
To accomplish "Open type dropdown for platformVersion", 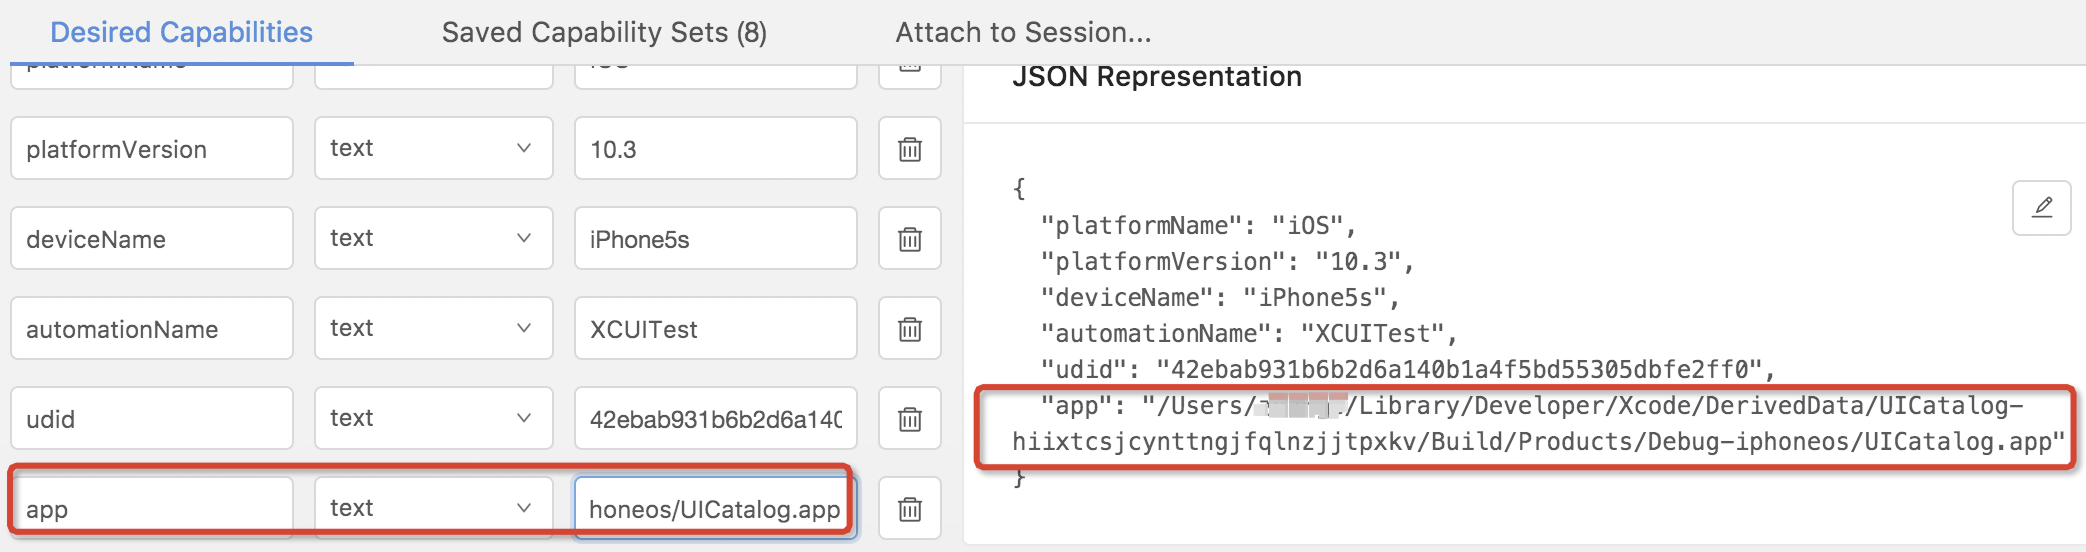I will (433, 148).
